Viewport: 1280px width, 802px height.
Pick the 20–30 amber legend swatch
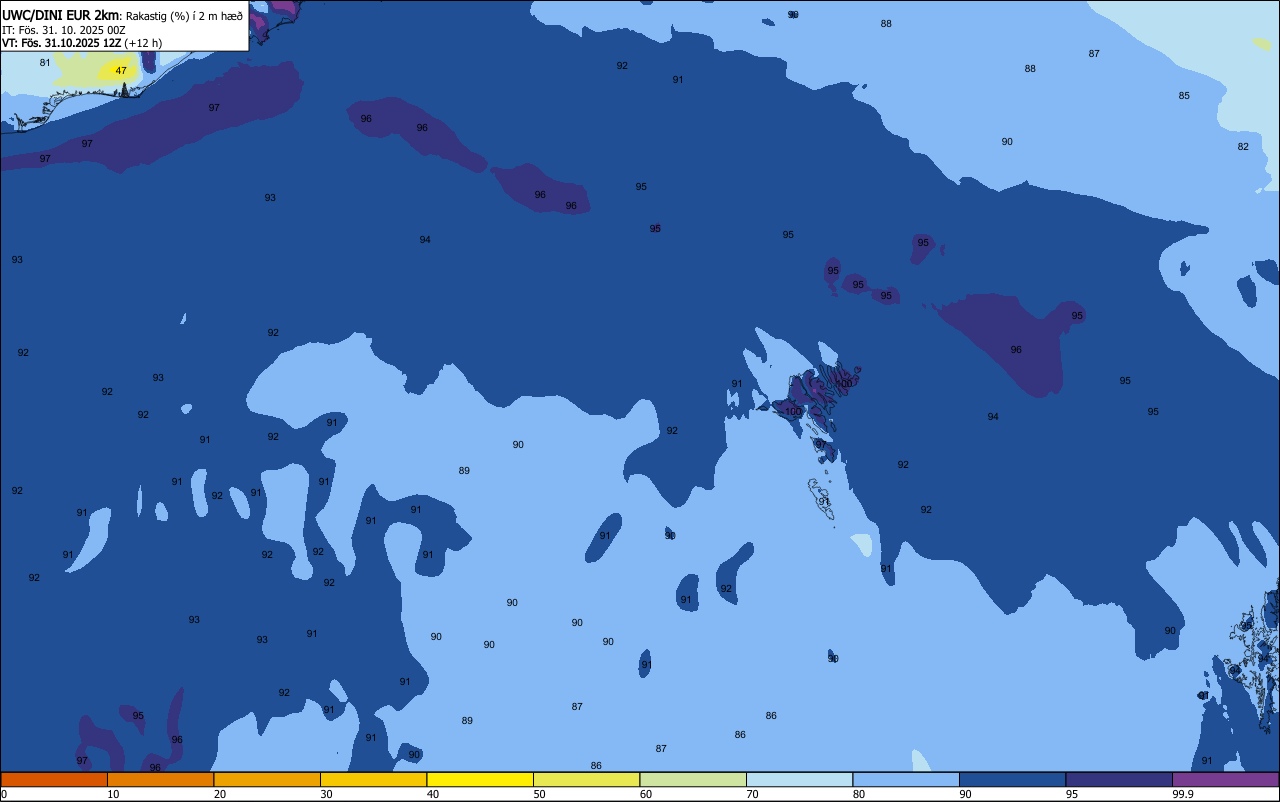[267, 779]
